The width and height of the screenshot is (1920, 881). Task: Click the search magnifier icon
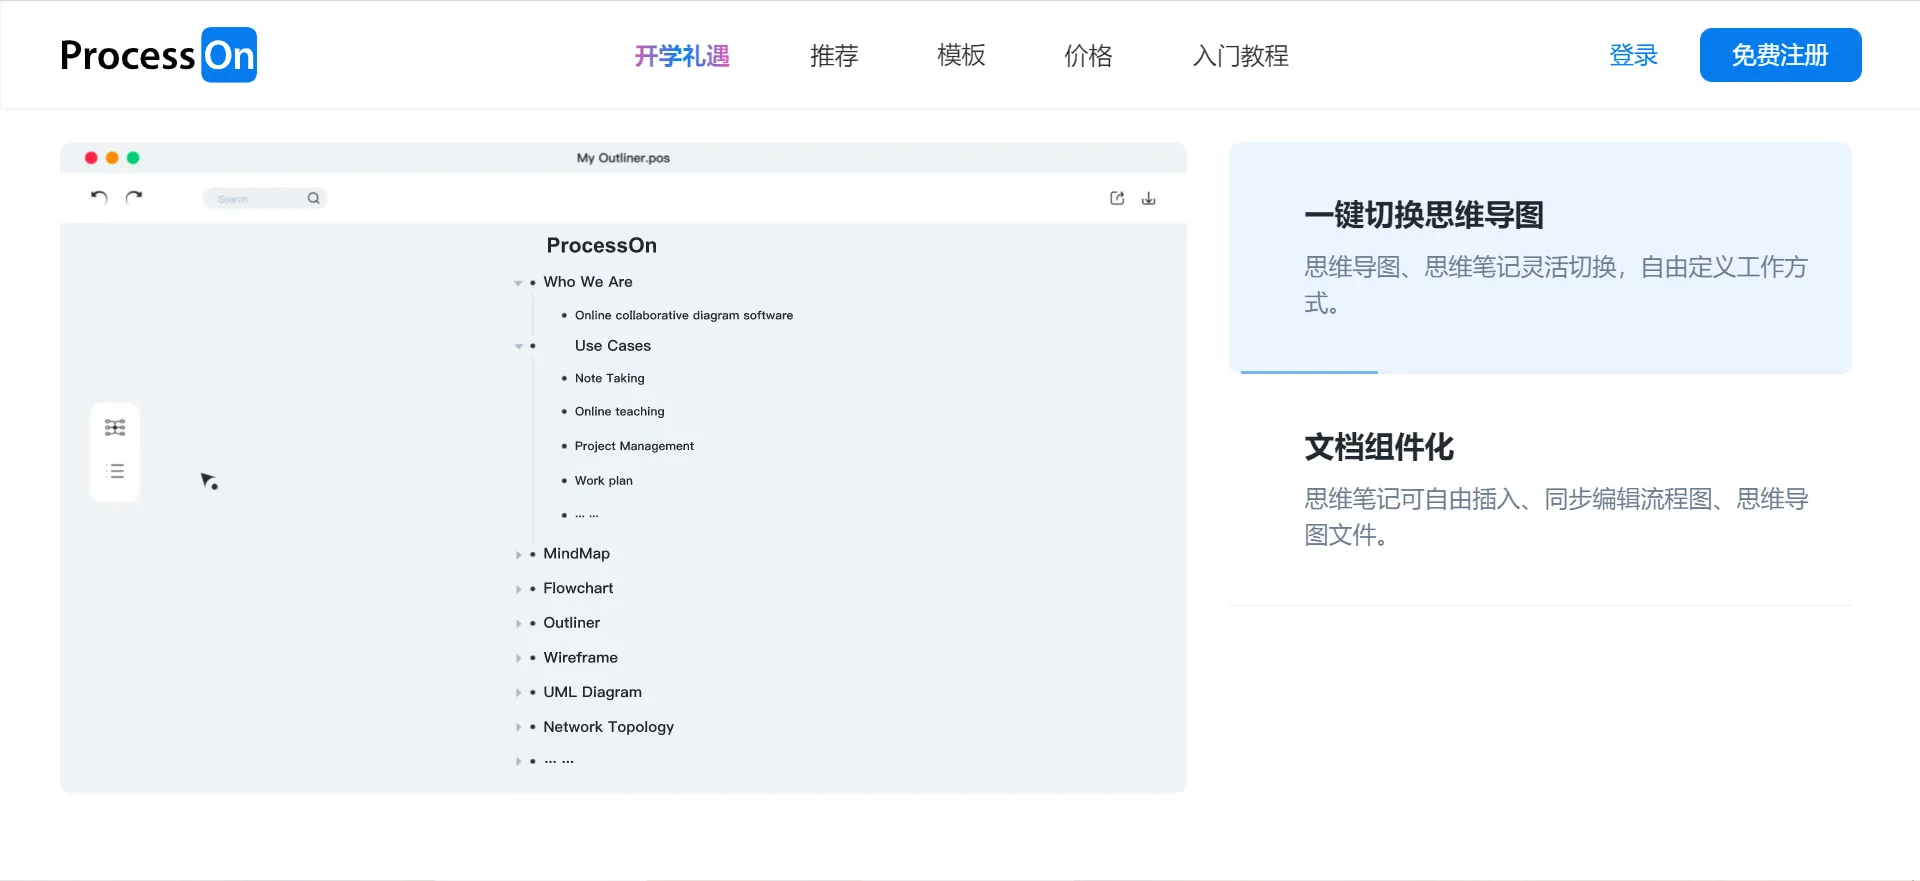click(313, 198)
